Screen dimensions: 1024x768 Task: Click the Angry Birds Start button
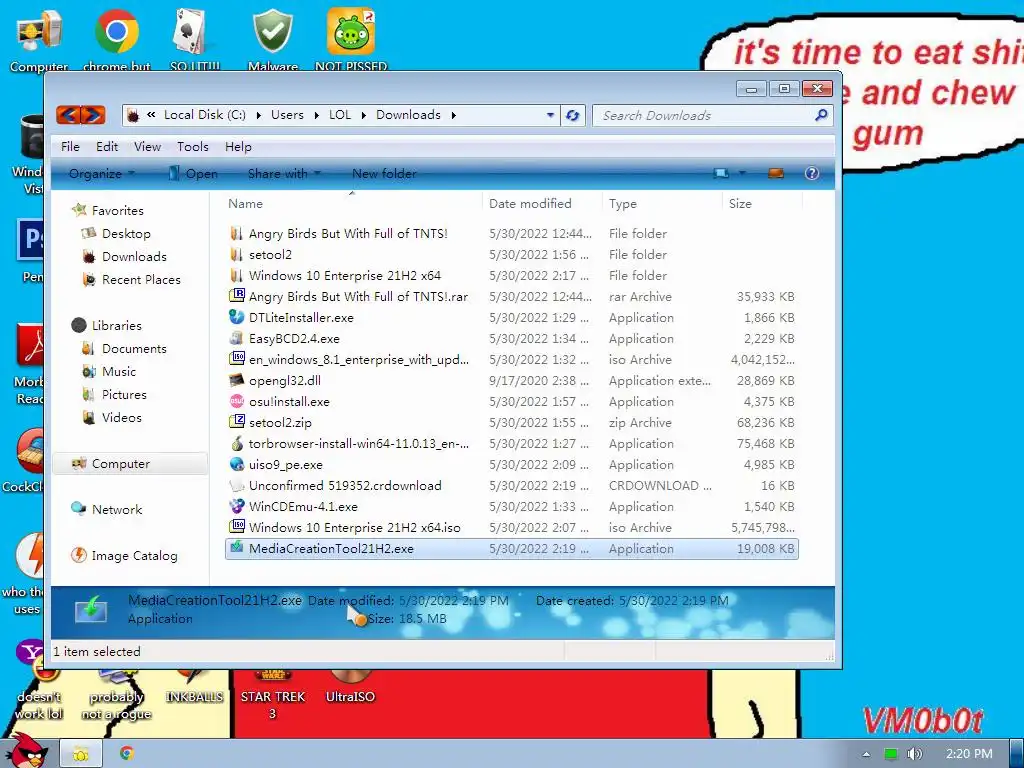[x=26, y=750]
